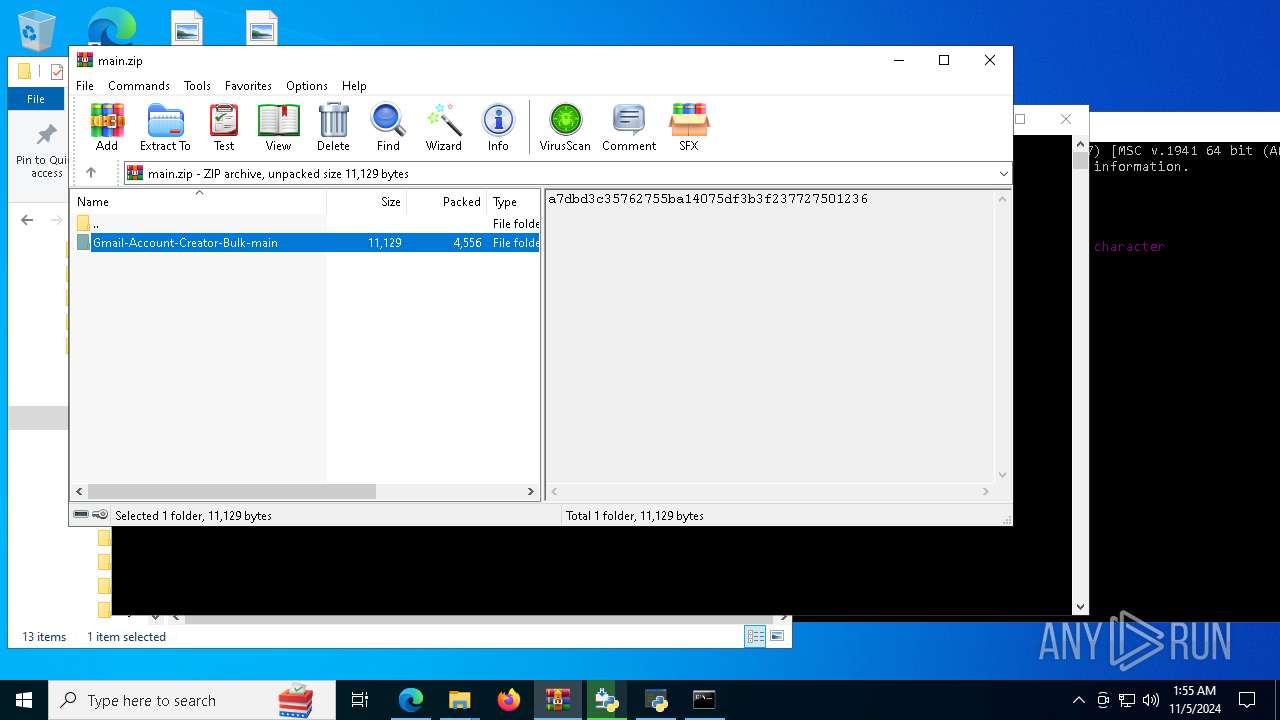The image size is (1280, 720).
Task: Click the taskbar search box
Action: 192,700
